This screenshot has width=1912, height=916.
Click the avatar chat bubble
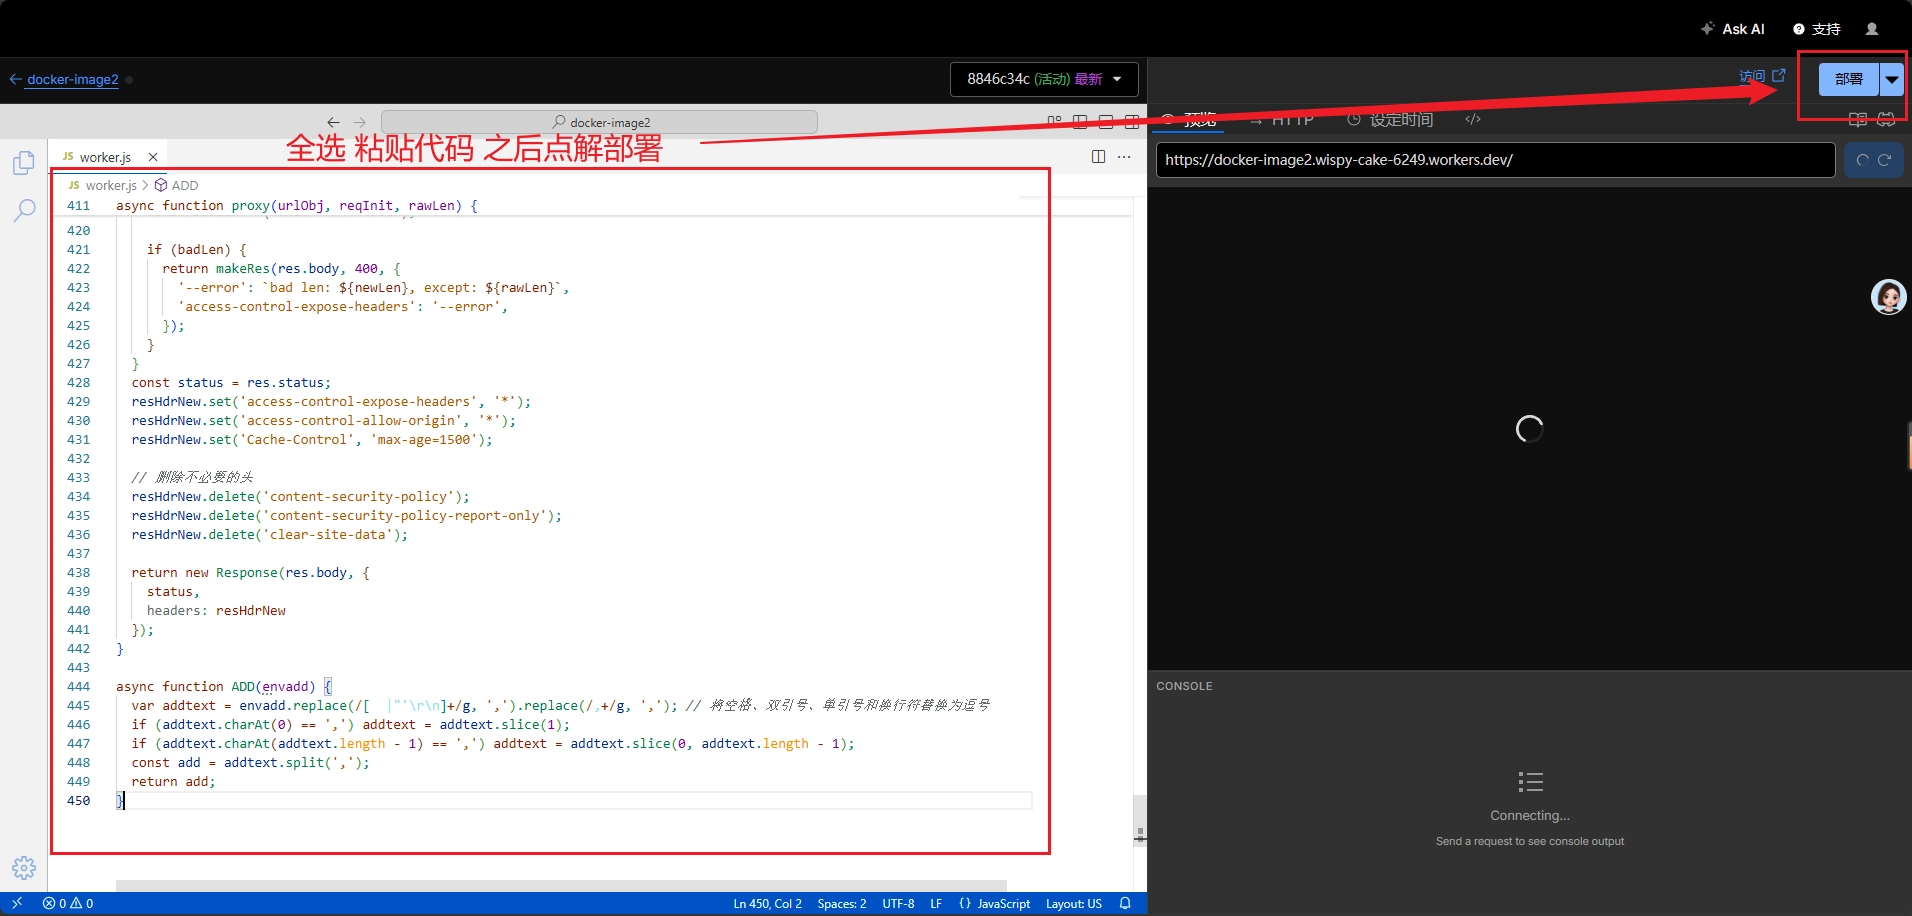[x=1888, y=297]
